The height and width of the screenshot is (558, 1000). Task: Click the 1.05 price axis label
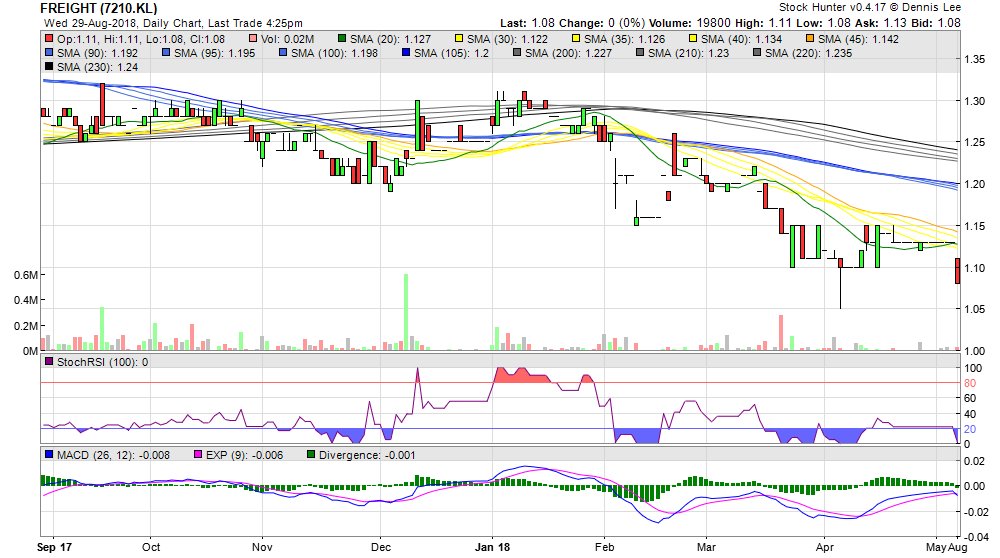(x=974, y=309)
